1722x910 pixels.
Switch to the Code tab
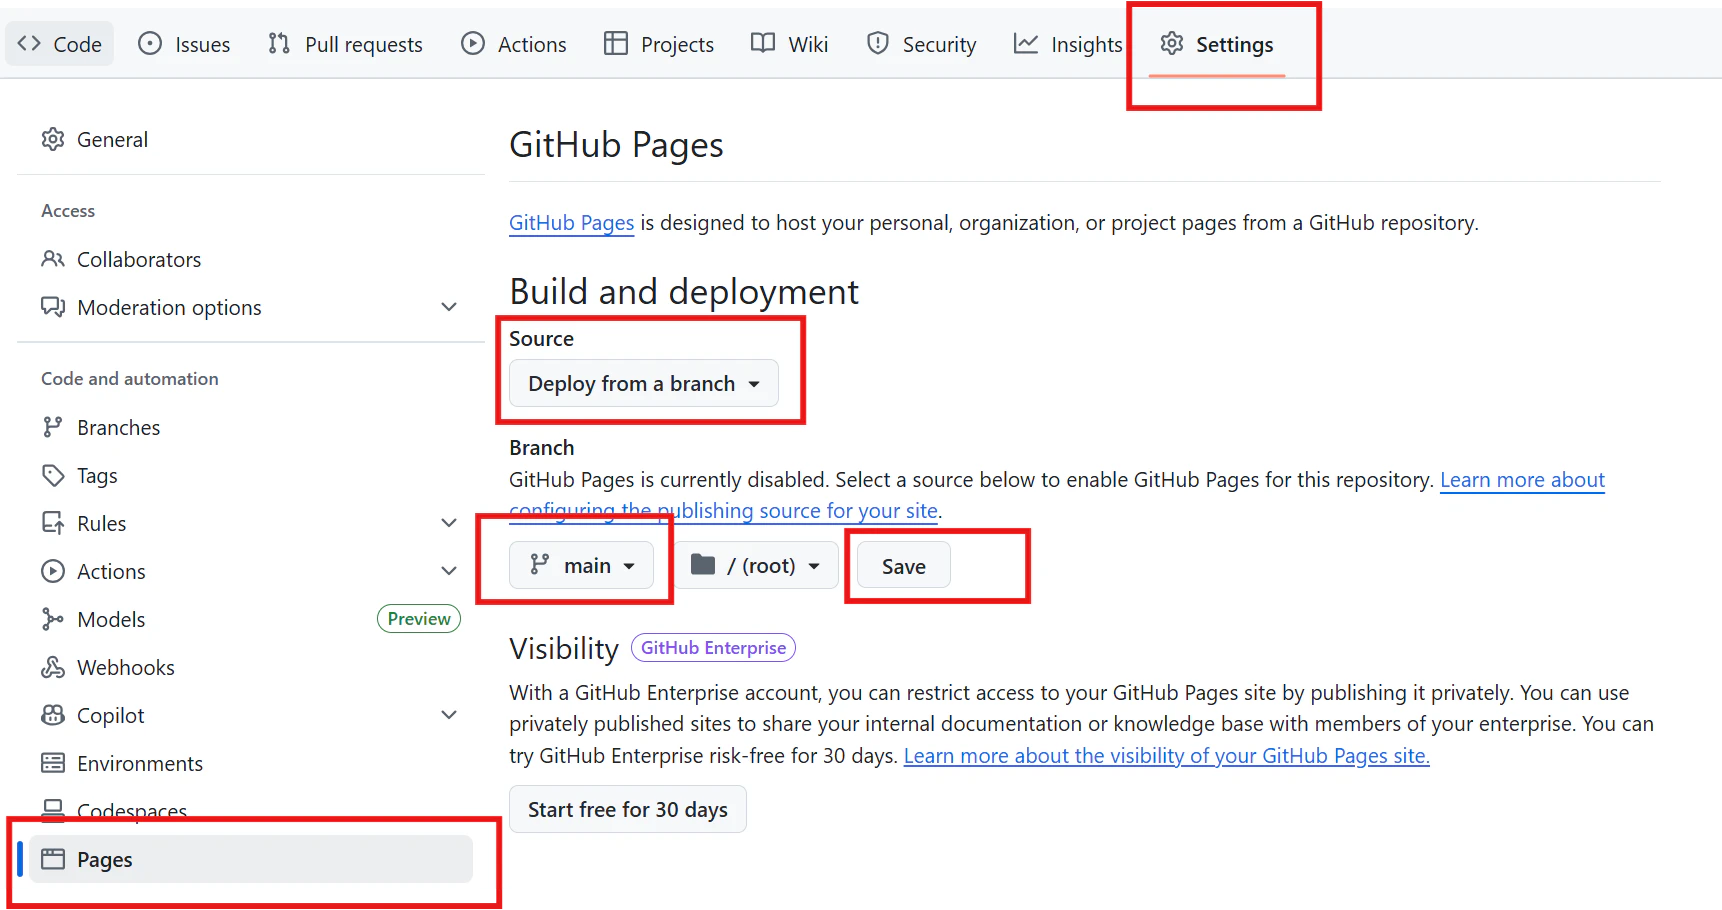[x=60, y=44]
